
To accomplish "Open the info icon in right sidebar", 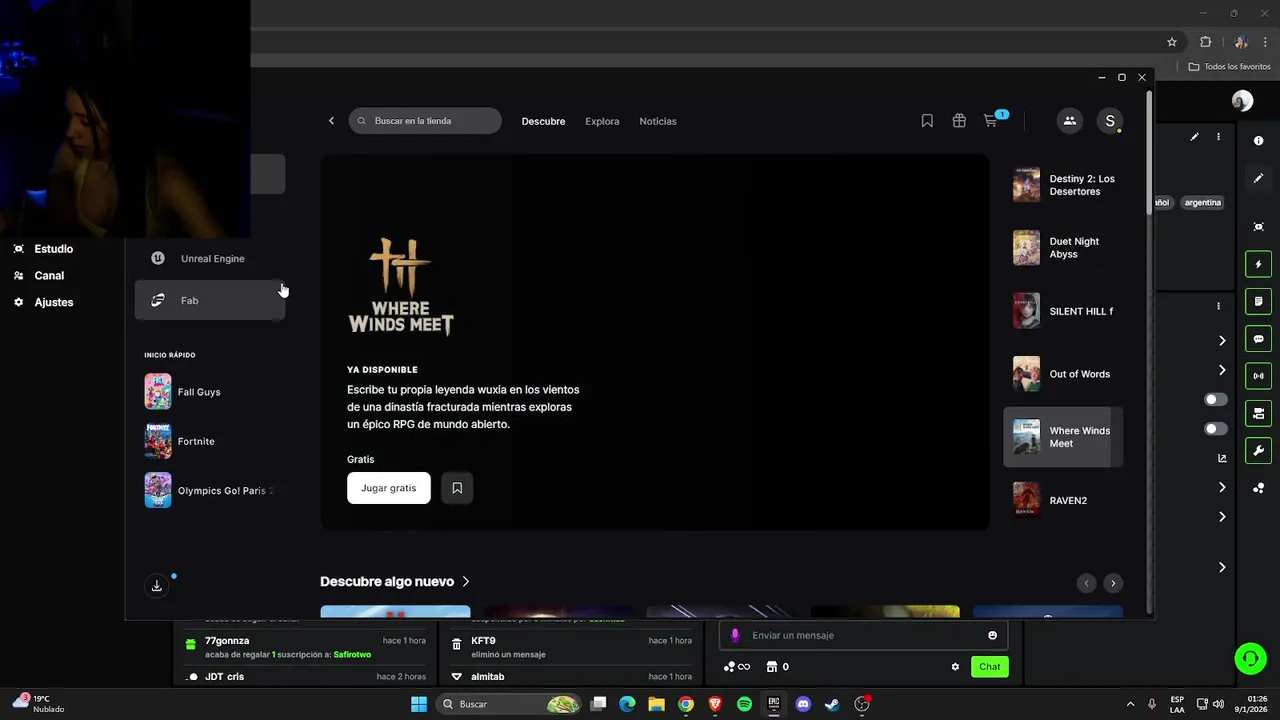I will pyautogui.click(x=1258, y=141).
